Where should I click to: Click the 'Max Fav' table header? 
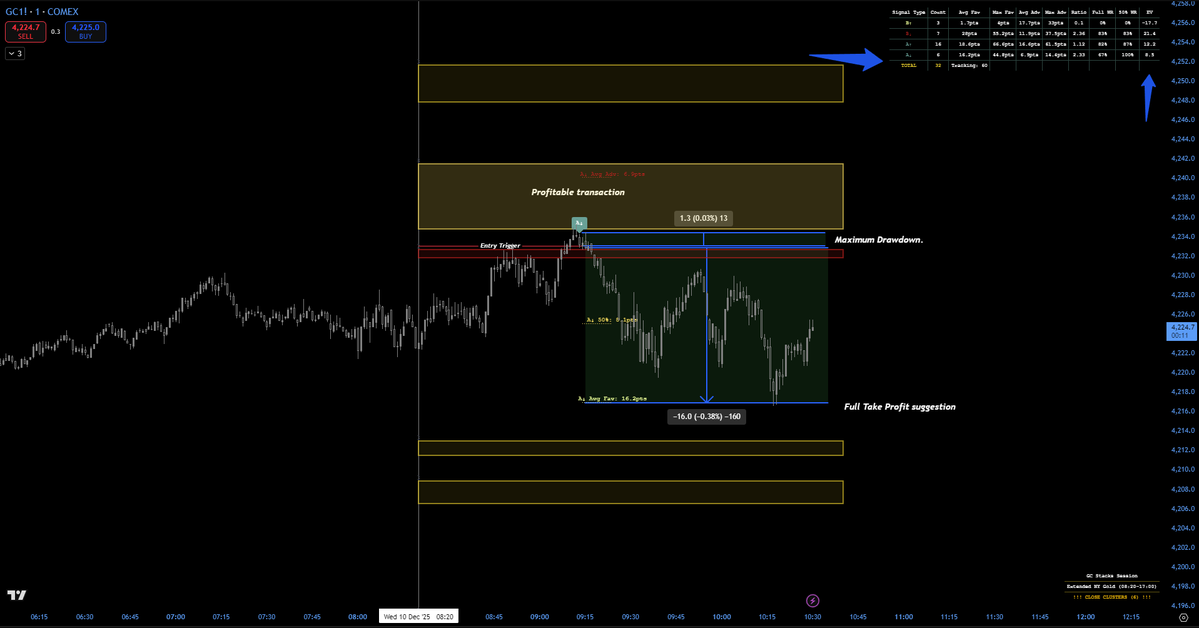(x=1002, y=12)
